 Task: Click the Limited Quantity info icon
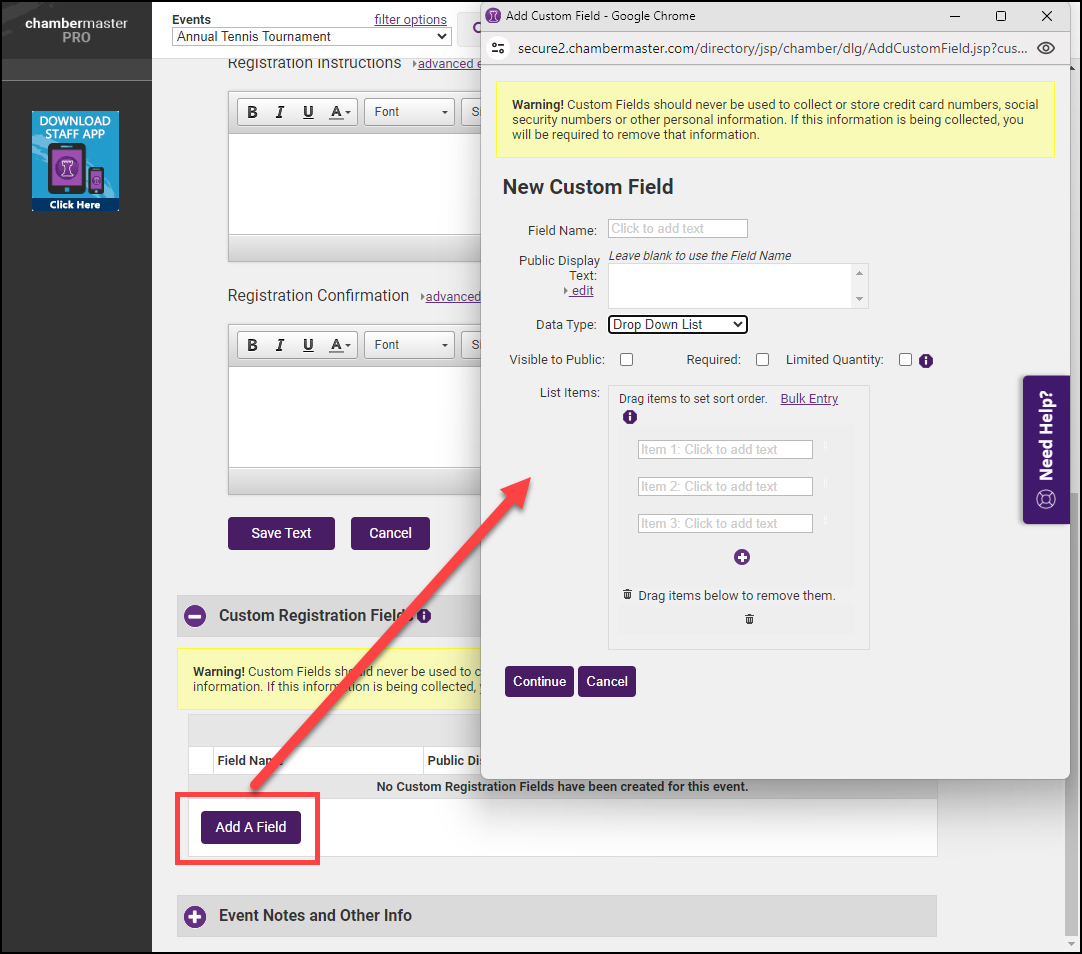pyautogui.click(x=926, y=361)
